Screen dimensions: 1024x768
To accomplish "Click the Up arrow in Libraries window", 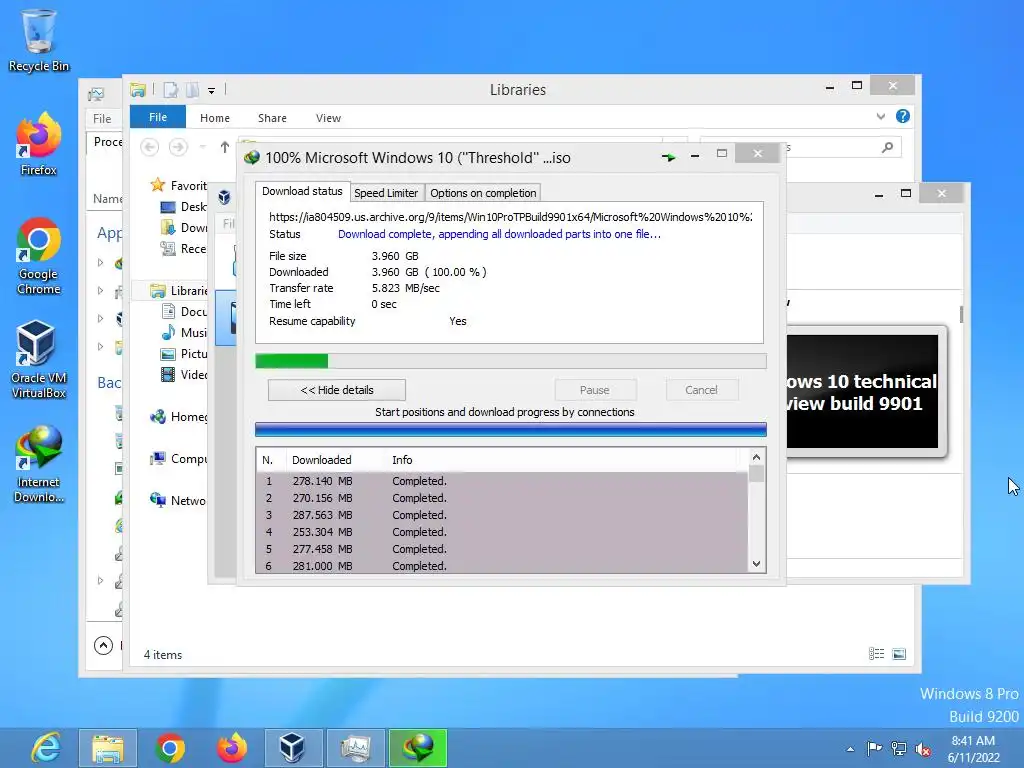I will 225,147.
